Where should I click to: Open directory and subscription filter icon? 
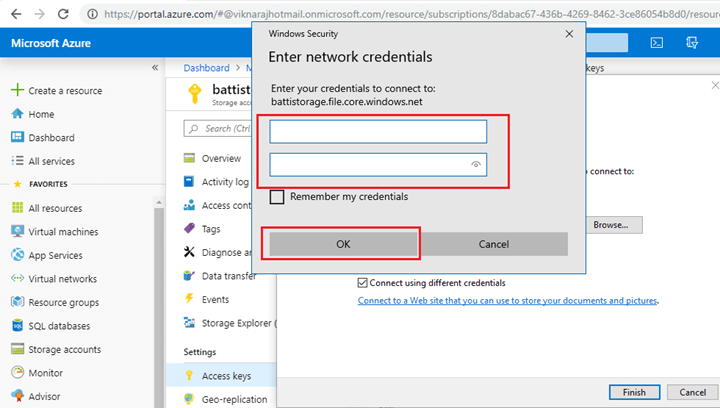[692, 43]
